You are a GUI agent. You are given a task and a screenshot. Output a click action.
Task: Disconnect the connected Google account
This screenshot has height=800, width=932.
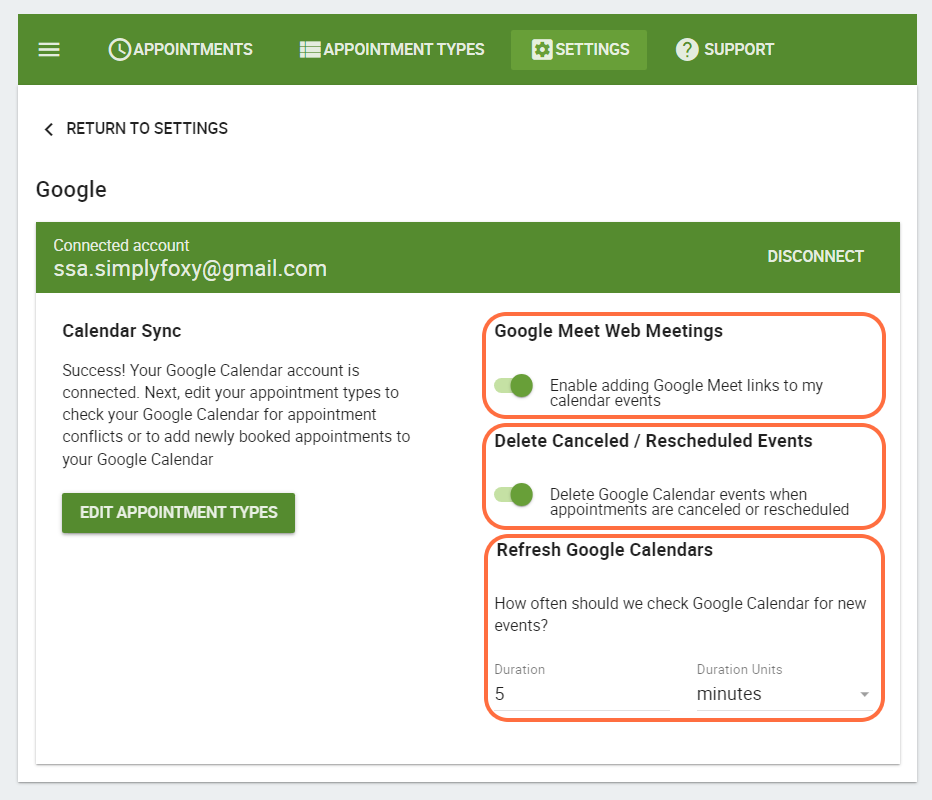pos(815,256)
